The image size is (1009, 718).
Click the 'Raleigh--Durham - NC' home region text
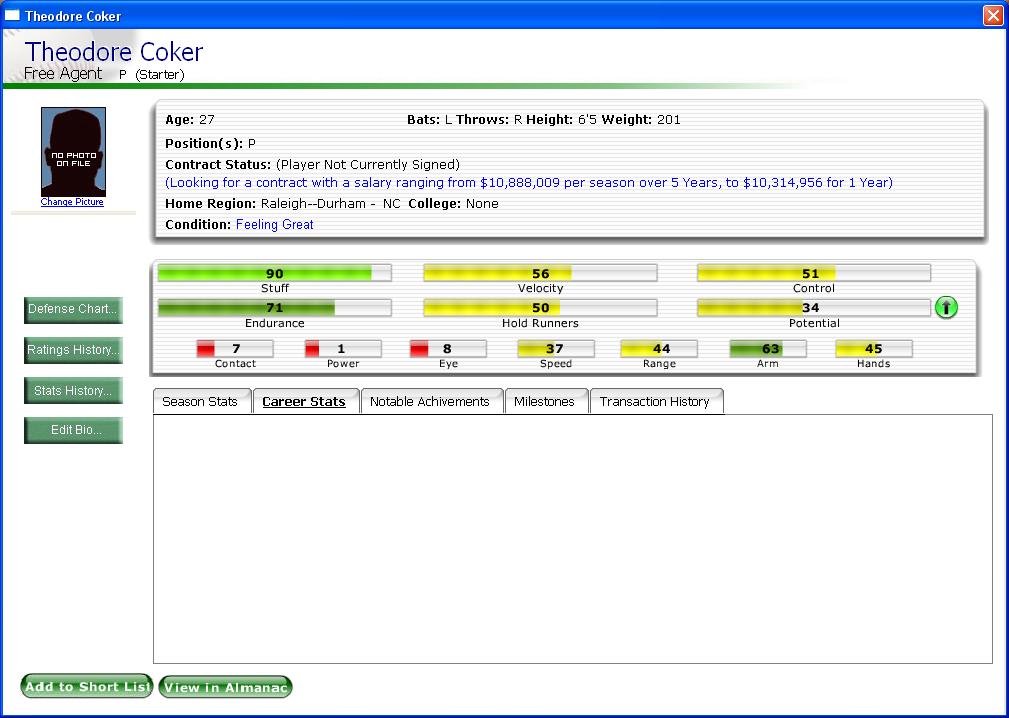(x=331, y=204)
